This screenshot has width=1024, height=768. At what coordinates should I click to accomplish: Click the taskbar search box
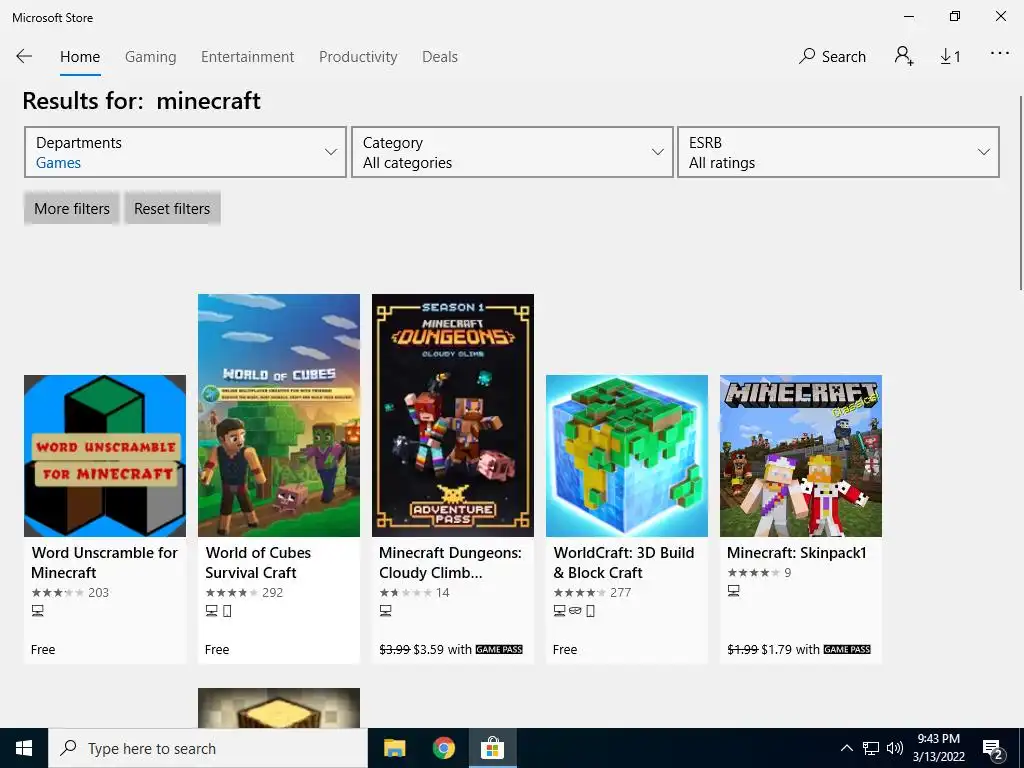[208, 748]
